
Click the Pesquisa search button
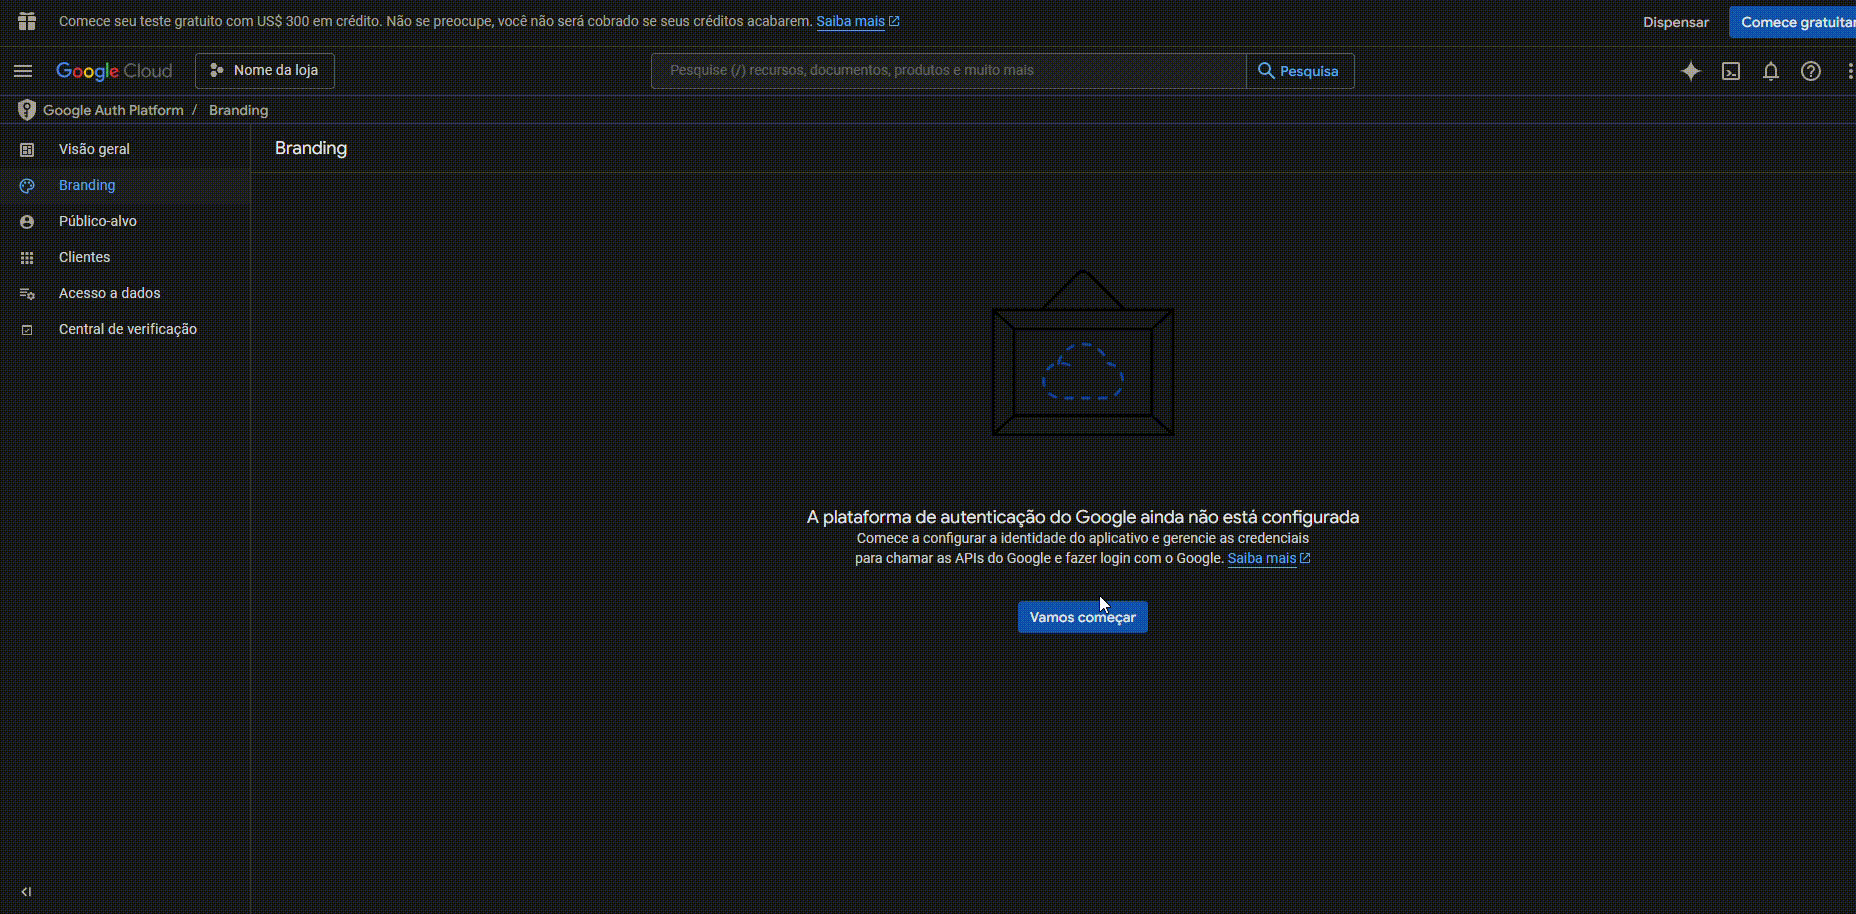(1300, 71)
